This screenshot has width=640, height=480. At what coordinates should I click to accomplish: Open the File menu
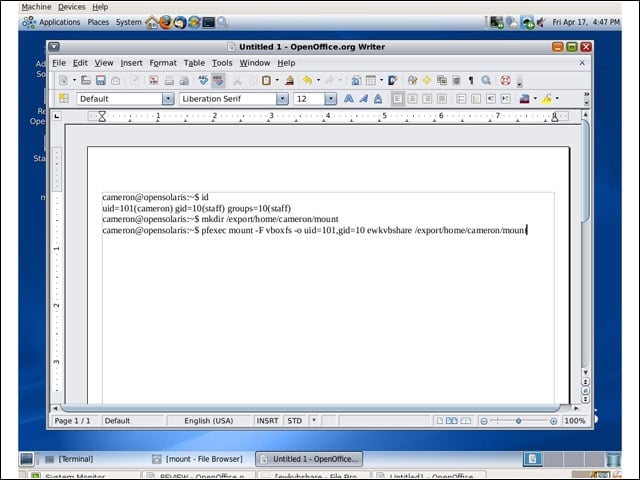coord(59,63)
